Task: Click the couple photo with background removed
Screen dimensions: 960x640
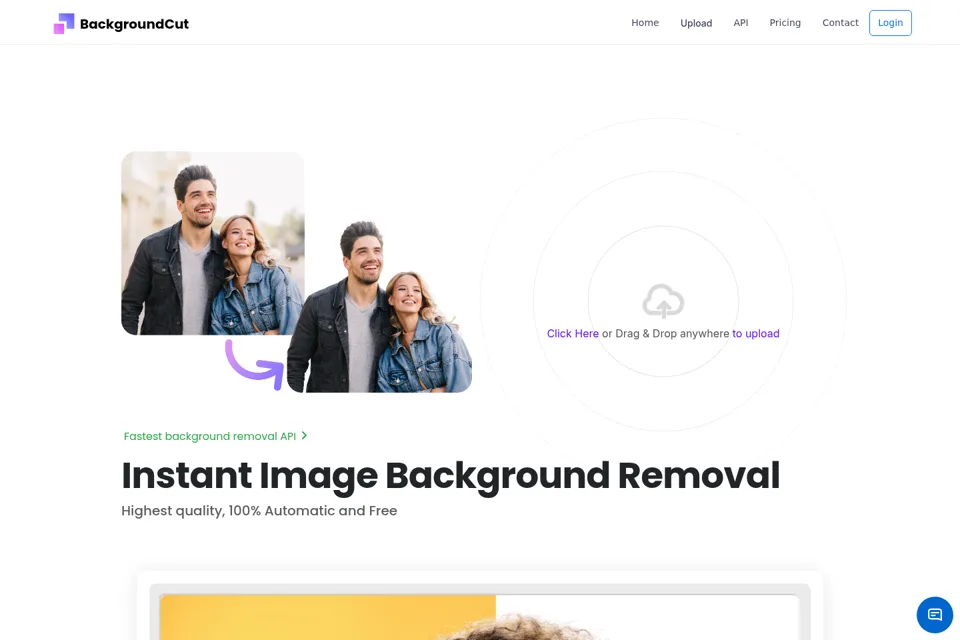Action: tap(380, 306)
